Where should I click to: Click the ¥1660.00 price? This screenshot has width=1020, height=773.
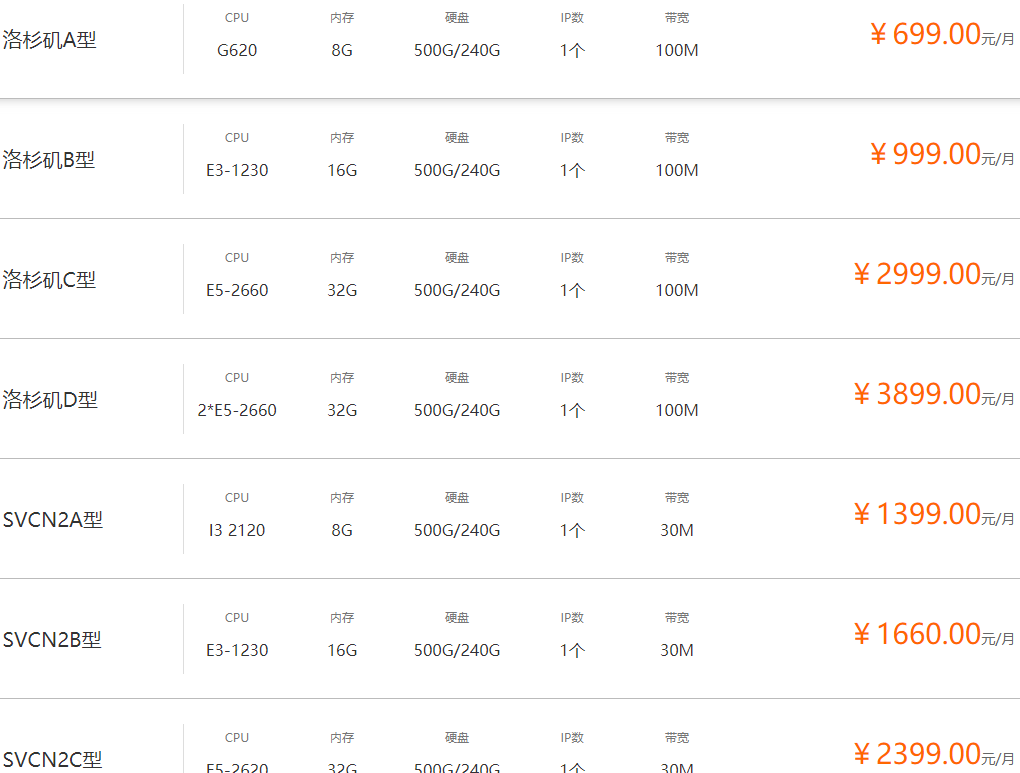918,635
